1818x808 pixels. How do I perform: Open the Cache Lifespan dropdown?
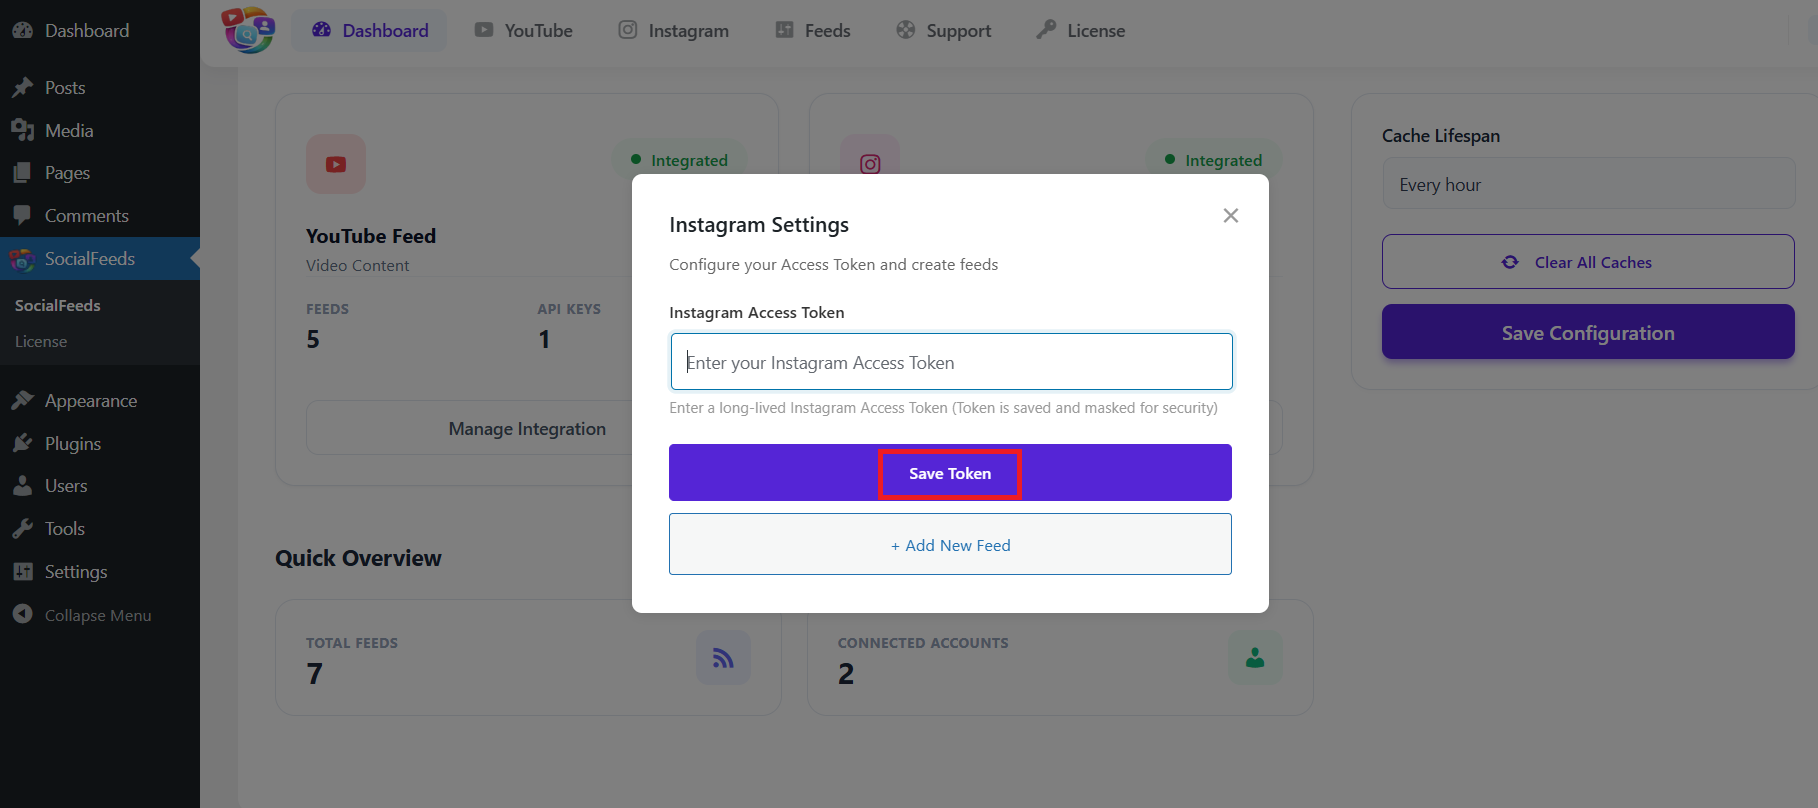(x=1588, y=185)
